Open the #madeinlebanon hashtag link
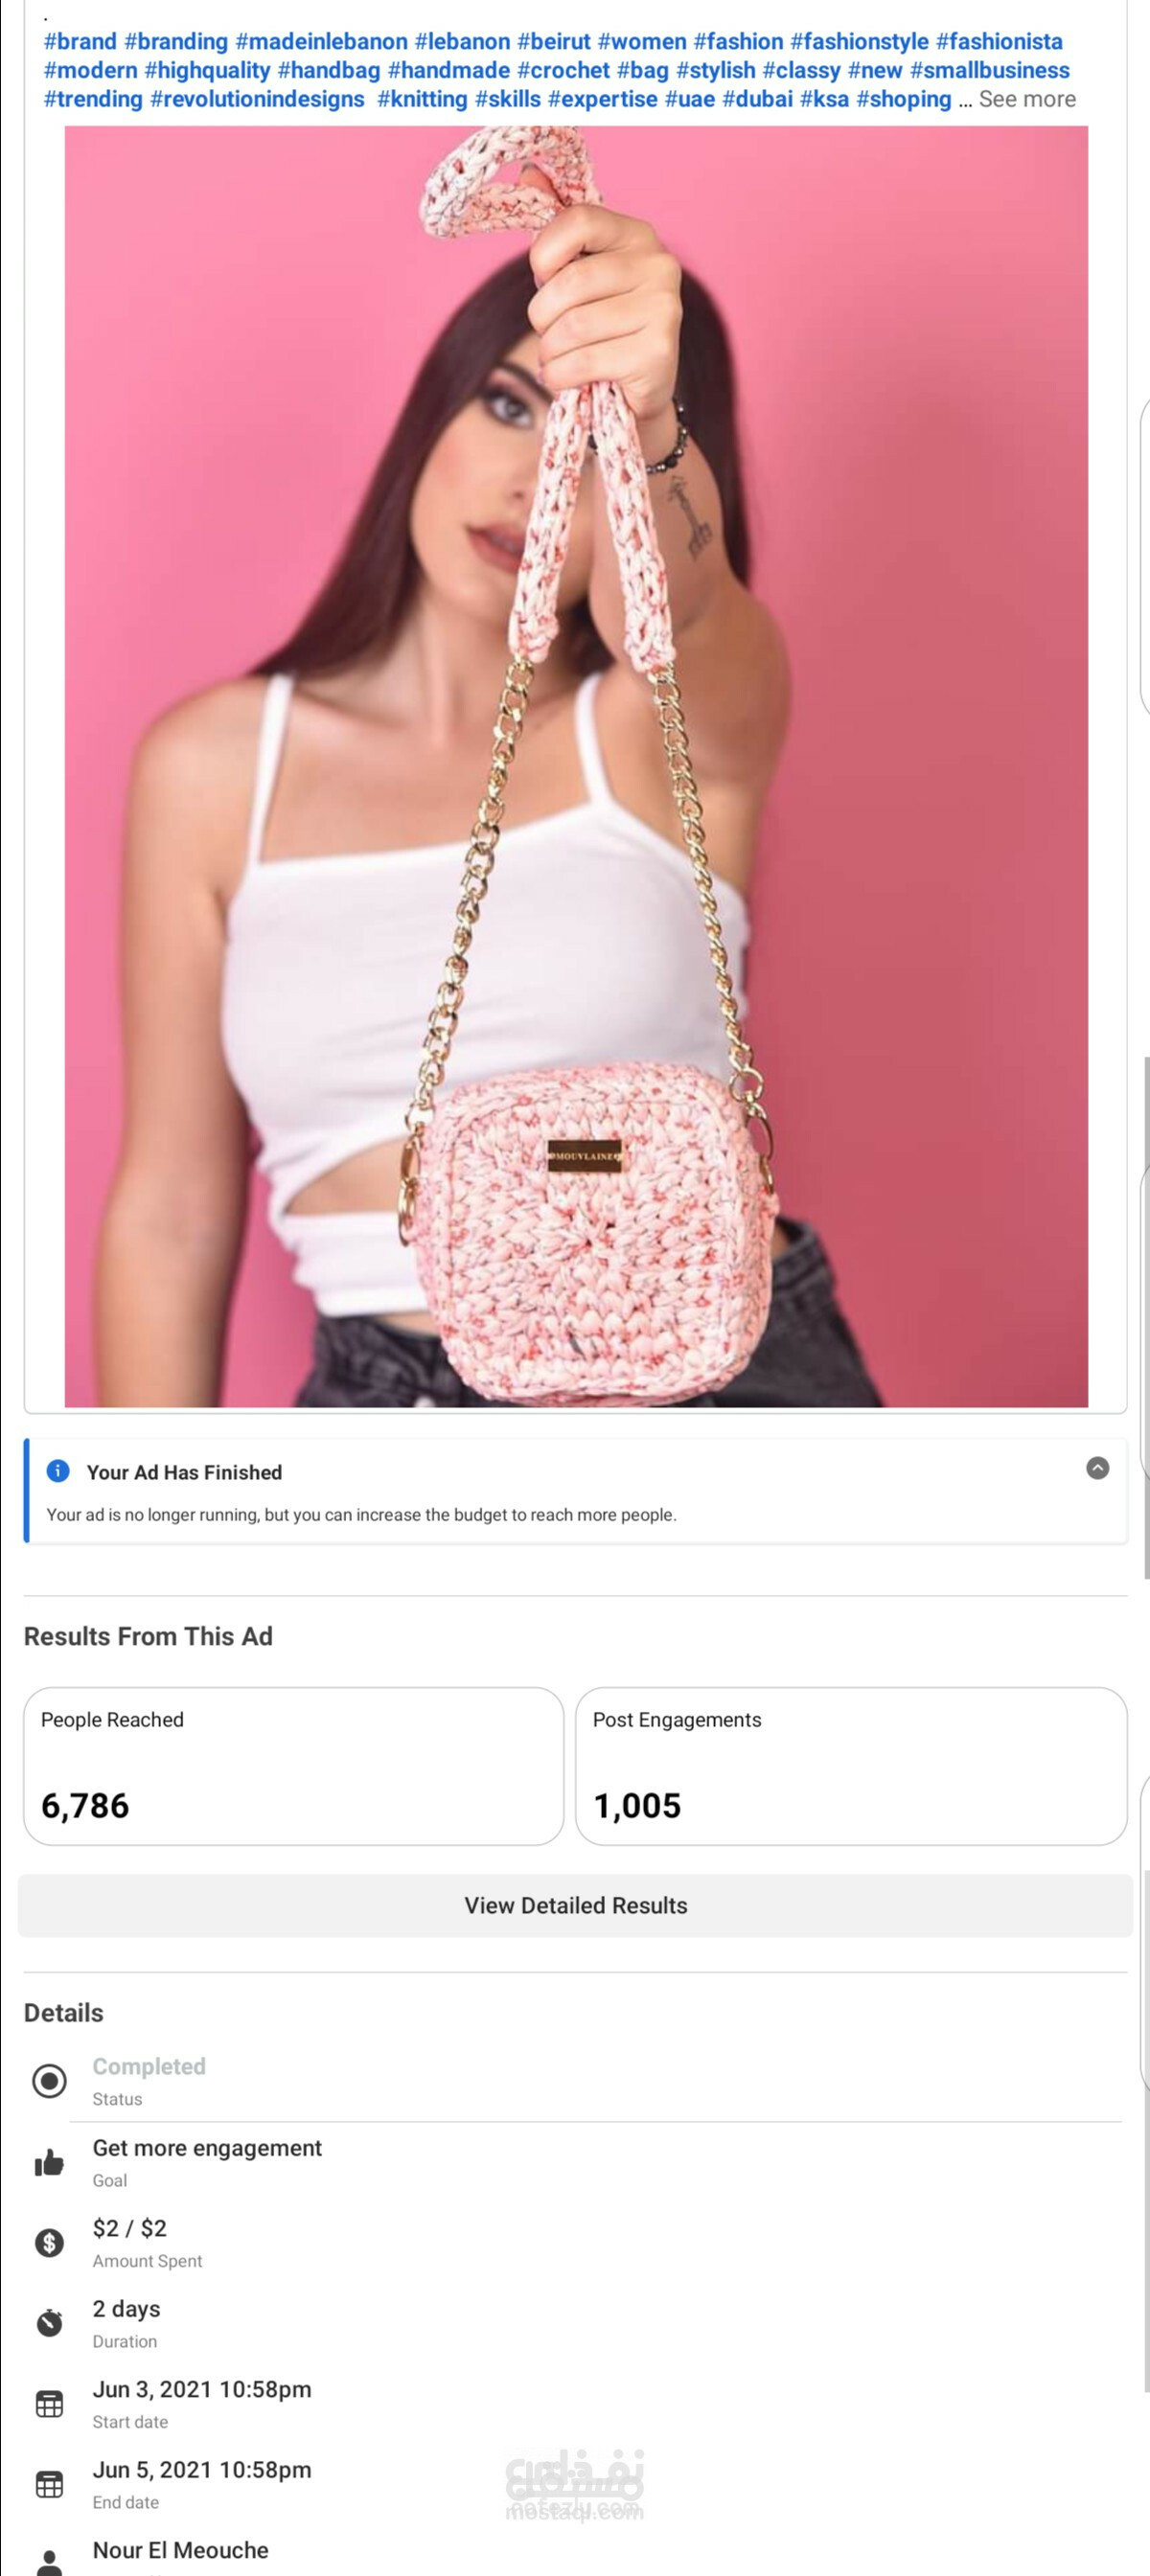This screenshot has height=2576, width=1150. tap(321, 42)
